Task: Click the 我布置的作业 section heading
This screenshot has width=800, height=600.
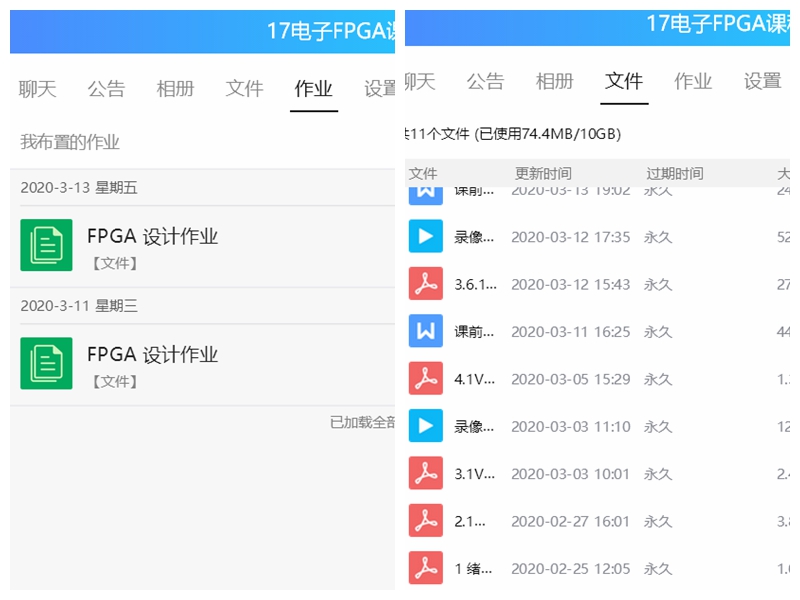Action: tap(70, 142)
